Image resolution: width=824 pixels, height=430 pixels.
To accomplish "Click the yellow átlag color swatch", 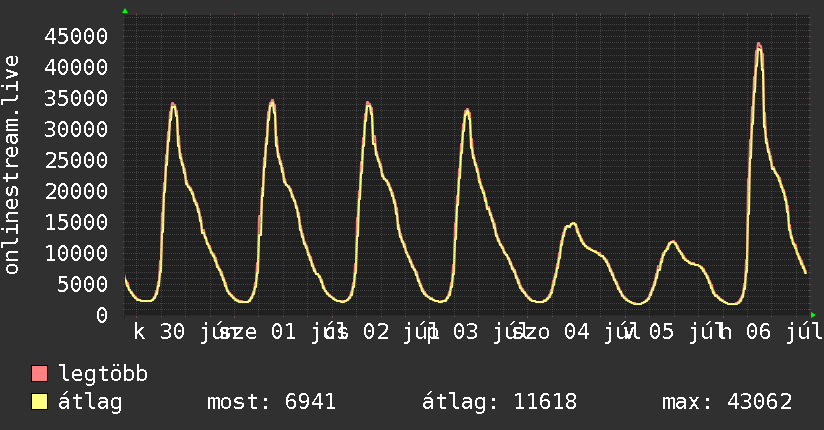I will pos(39,402).
